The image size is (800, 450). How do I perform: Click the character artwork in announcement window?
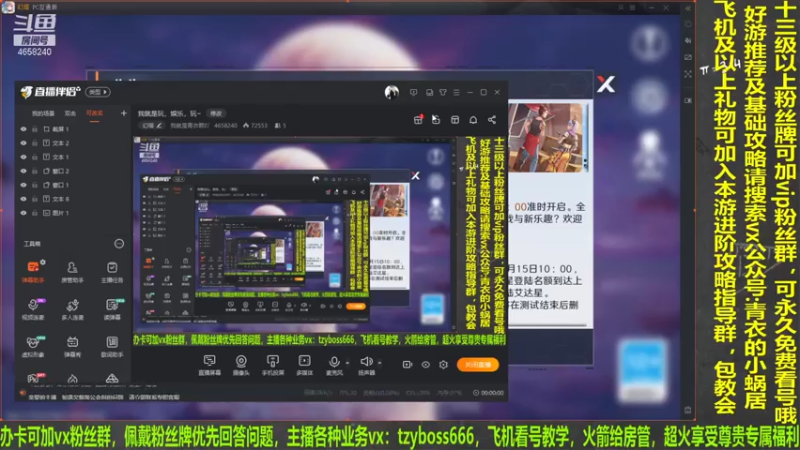(x=546, y=138)
